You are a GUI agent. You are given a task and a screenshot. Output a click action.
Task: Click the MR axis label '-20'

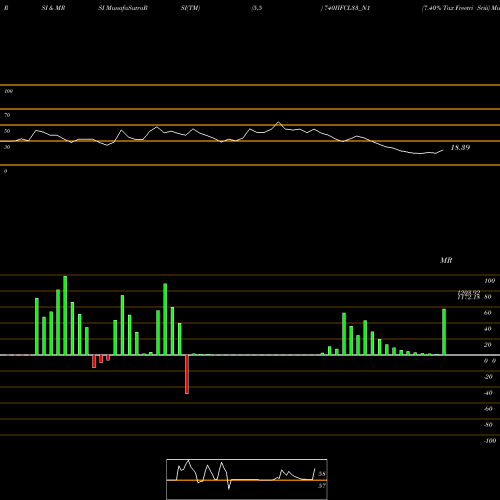pyautogui.click(x=488, y=377)
